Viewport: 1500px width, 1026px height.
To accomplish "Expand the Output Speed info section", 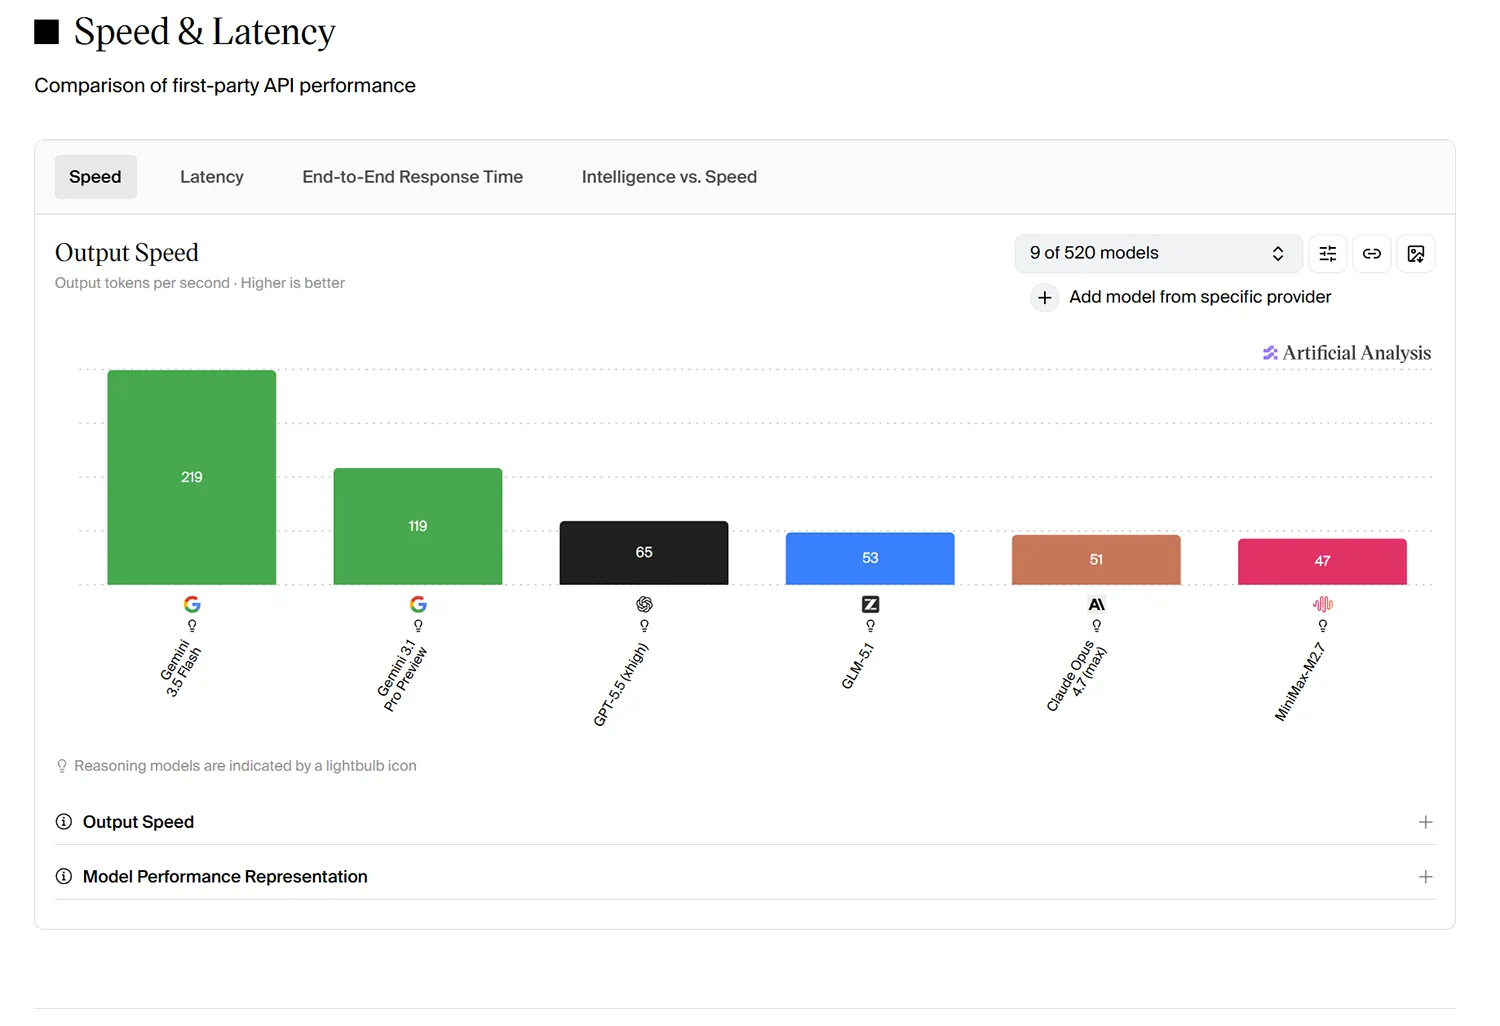I will pos(745,822).
